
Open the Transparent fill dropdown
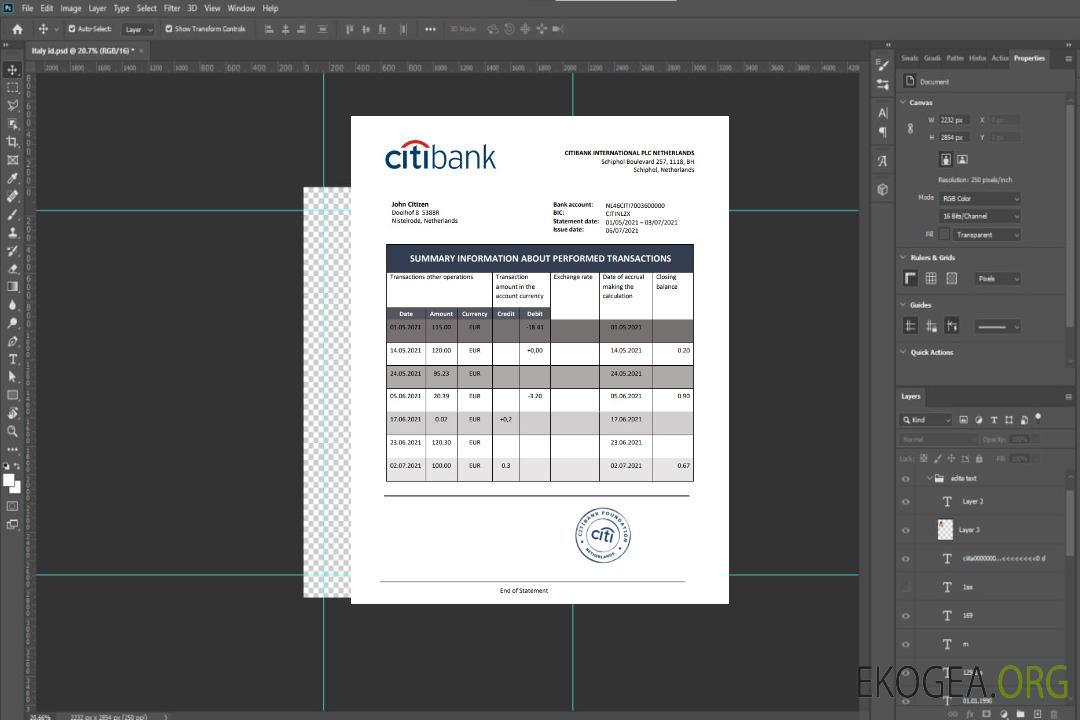coord(986,235)
